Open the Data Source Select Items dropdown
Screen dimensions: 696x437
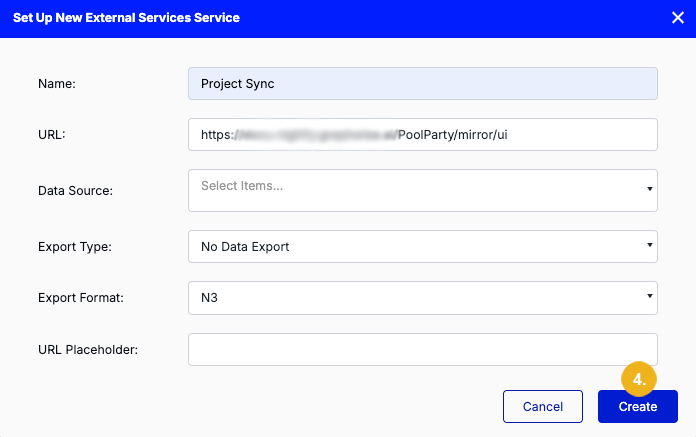point(423,190)
